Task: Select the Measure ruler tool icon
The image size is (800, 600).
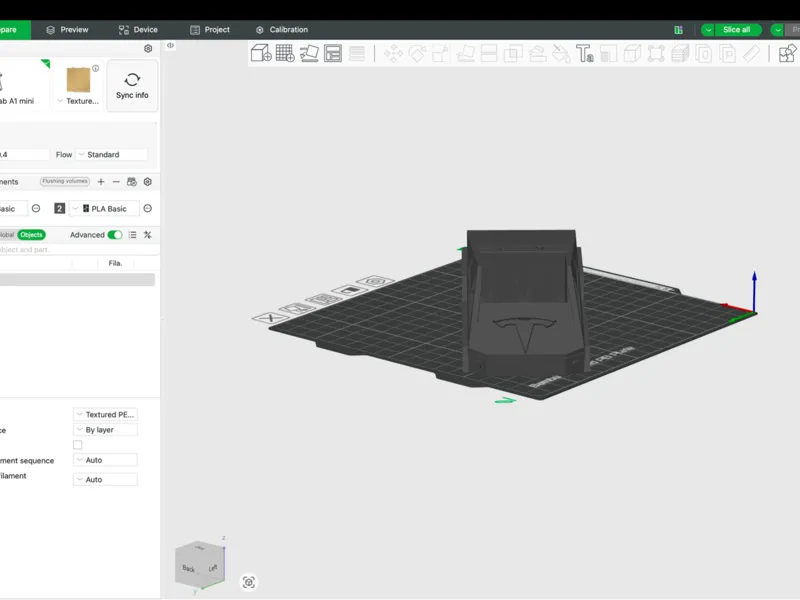Action: point(752,53)
